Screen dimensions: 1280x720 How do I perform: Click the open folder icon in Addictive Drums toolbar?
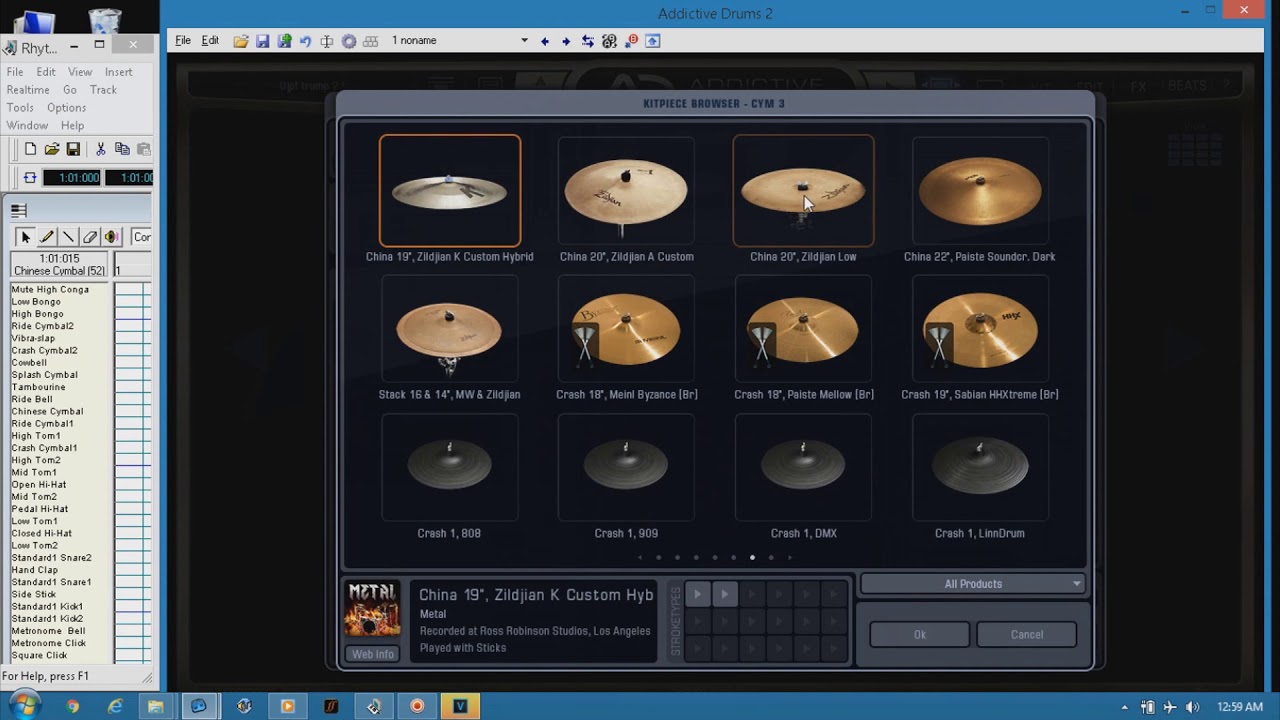241,41
